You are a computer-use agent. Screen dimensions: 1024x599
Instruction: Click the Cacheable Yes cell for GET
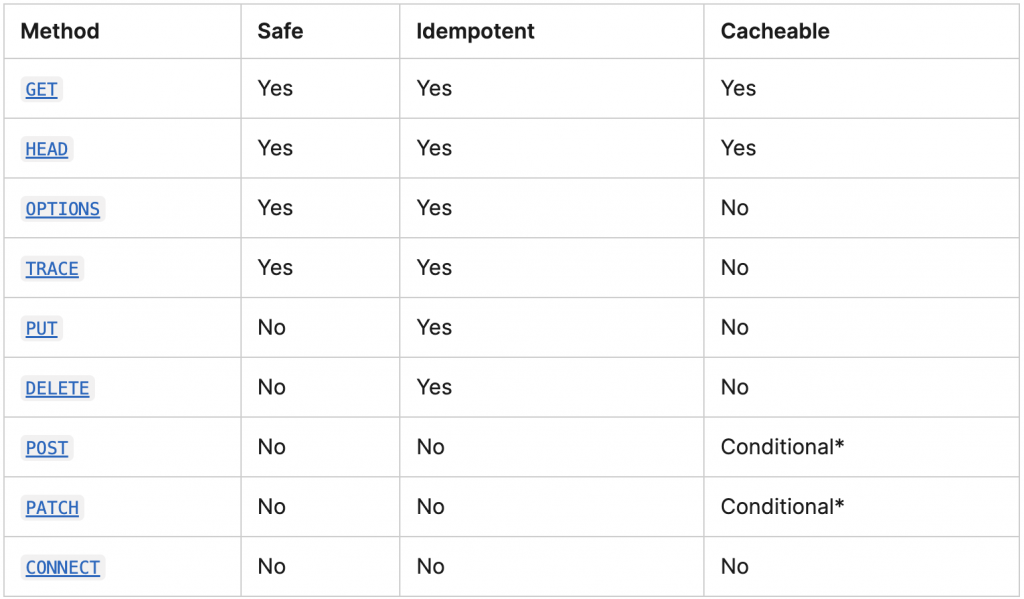(x=738, y=88)
